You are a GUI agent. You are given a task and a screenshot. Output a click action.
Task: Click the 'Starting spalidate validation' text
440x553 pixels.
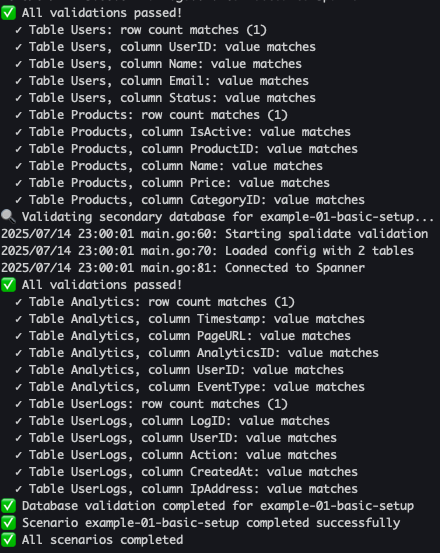(326, 234)
